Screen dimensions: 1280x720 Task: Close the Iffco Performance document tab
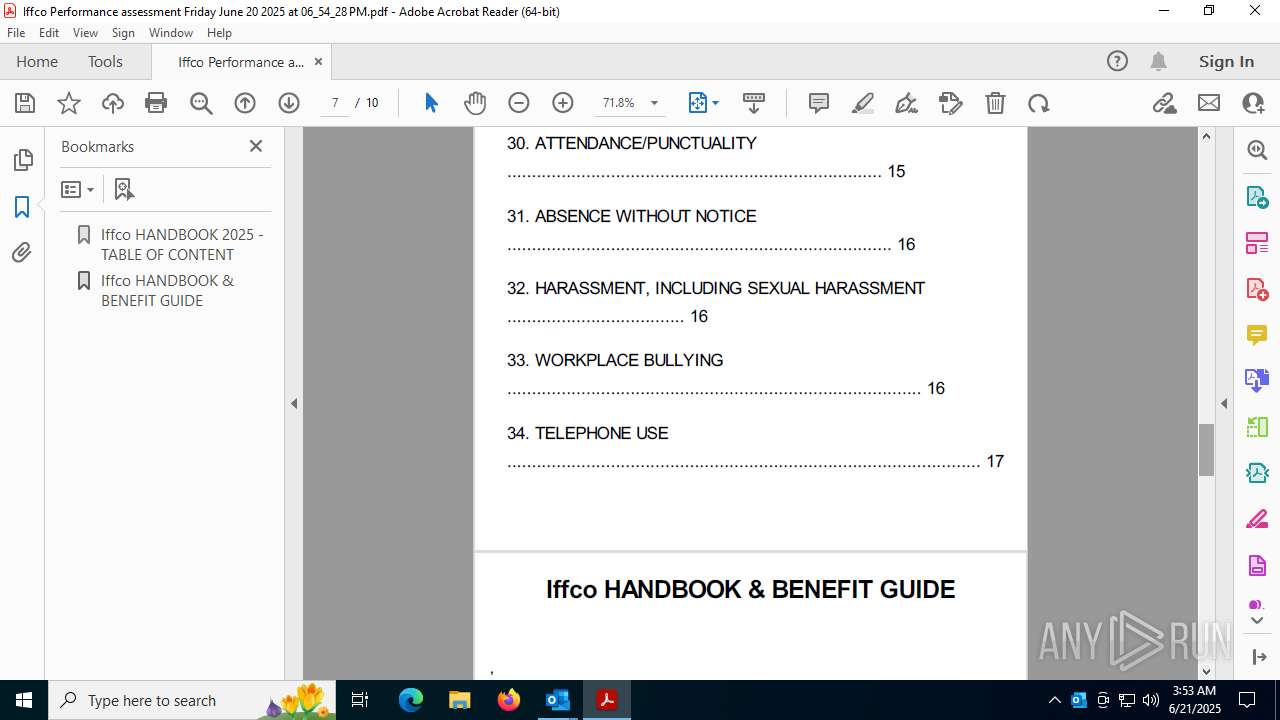(318, 61)
